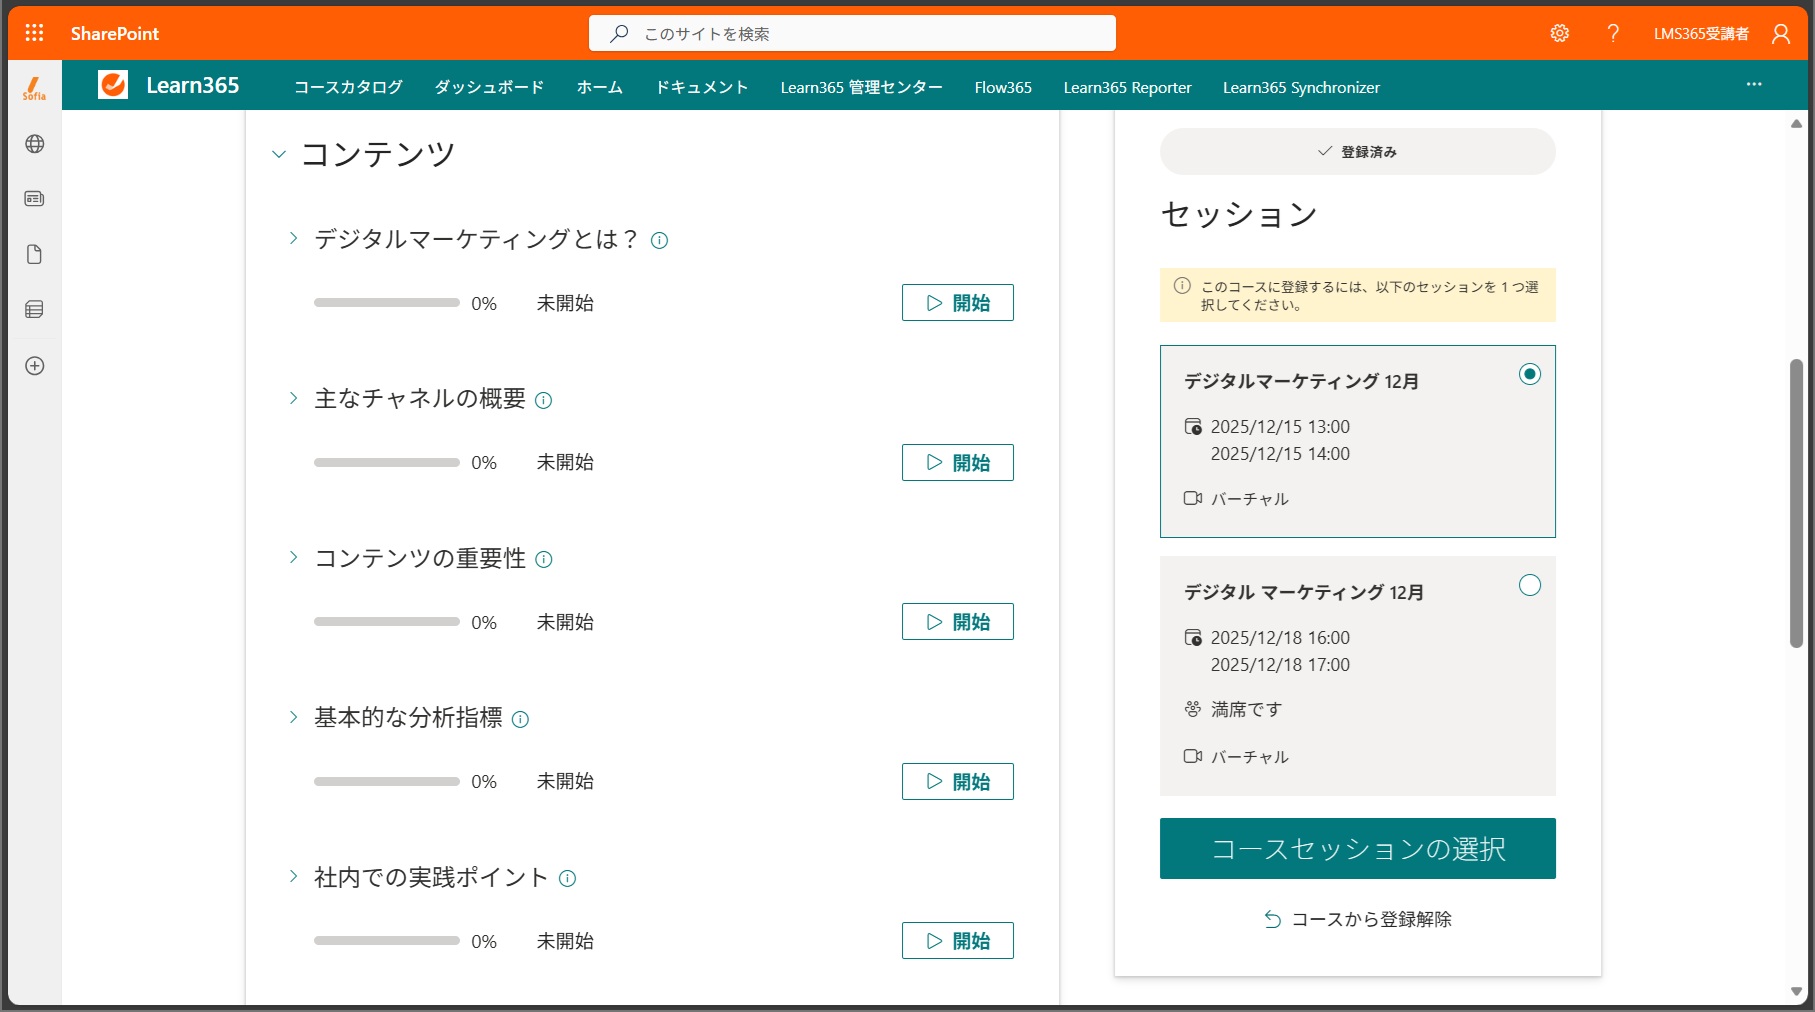This screenshot has height=1012, width=1815.
Task: Open Learn365 Reporter
Action: (x=1127, y=87)
